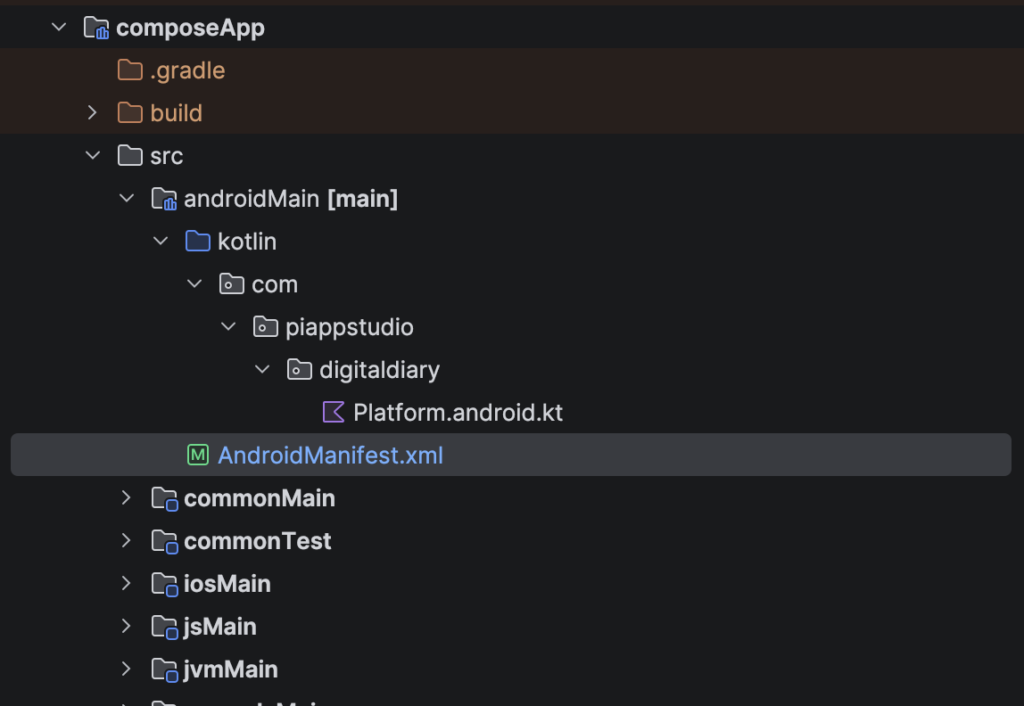
Task: Expand the commonMain source set
Action: (126, 498)
